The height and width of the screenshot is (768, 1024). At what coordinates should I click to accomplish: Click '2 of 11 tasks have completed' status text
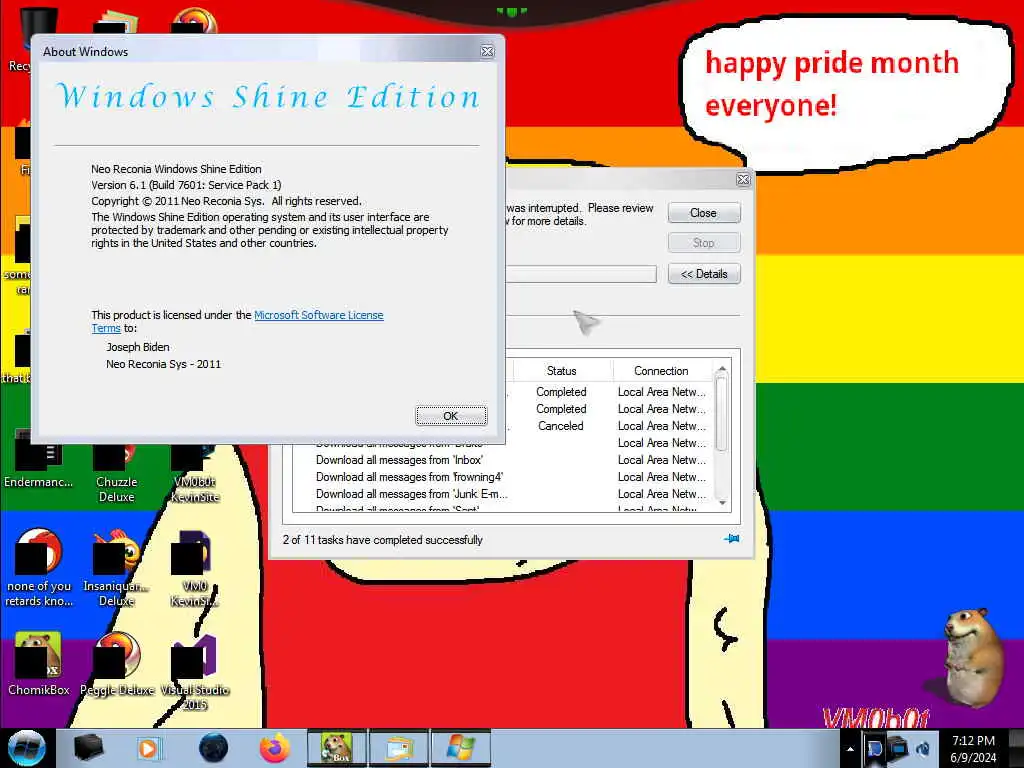[382, 539]
